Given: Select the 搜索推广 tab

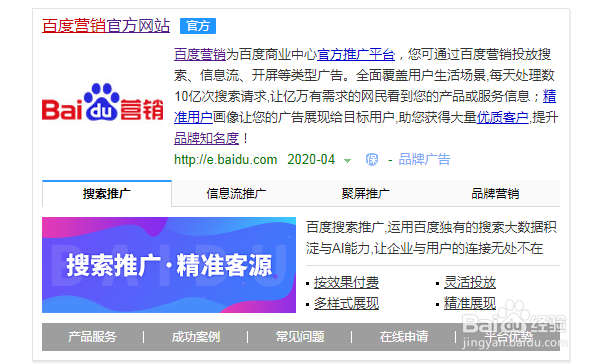Looking at the screenshot, I should [107, 194].
